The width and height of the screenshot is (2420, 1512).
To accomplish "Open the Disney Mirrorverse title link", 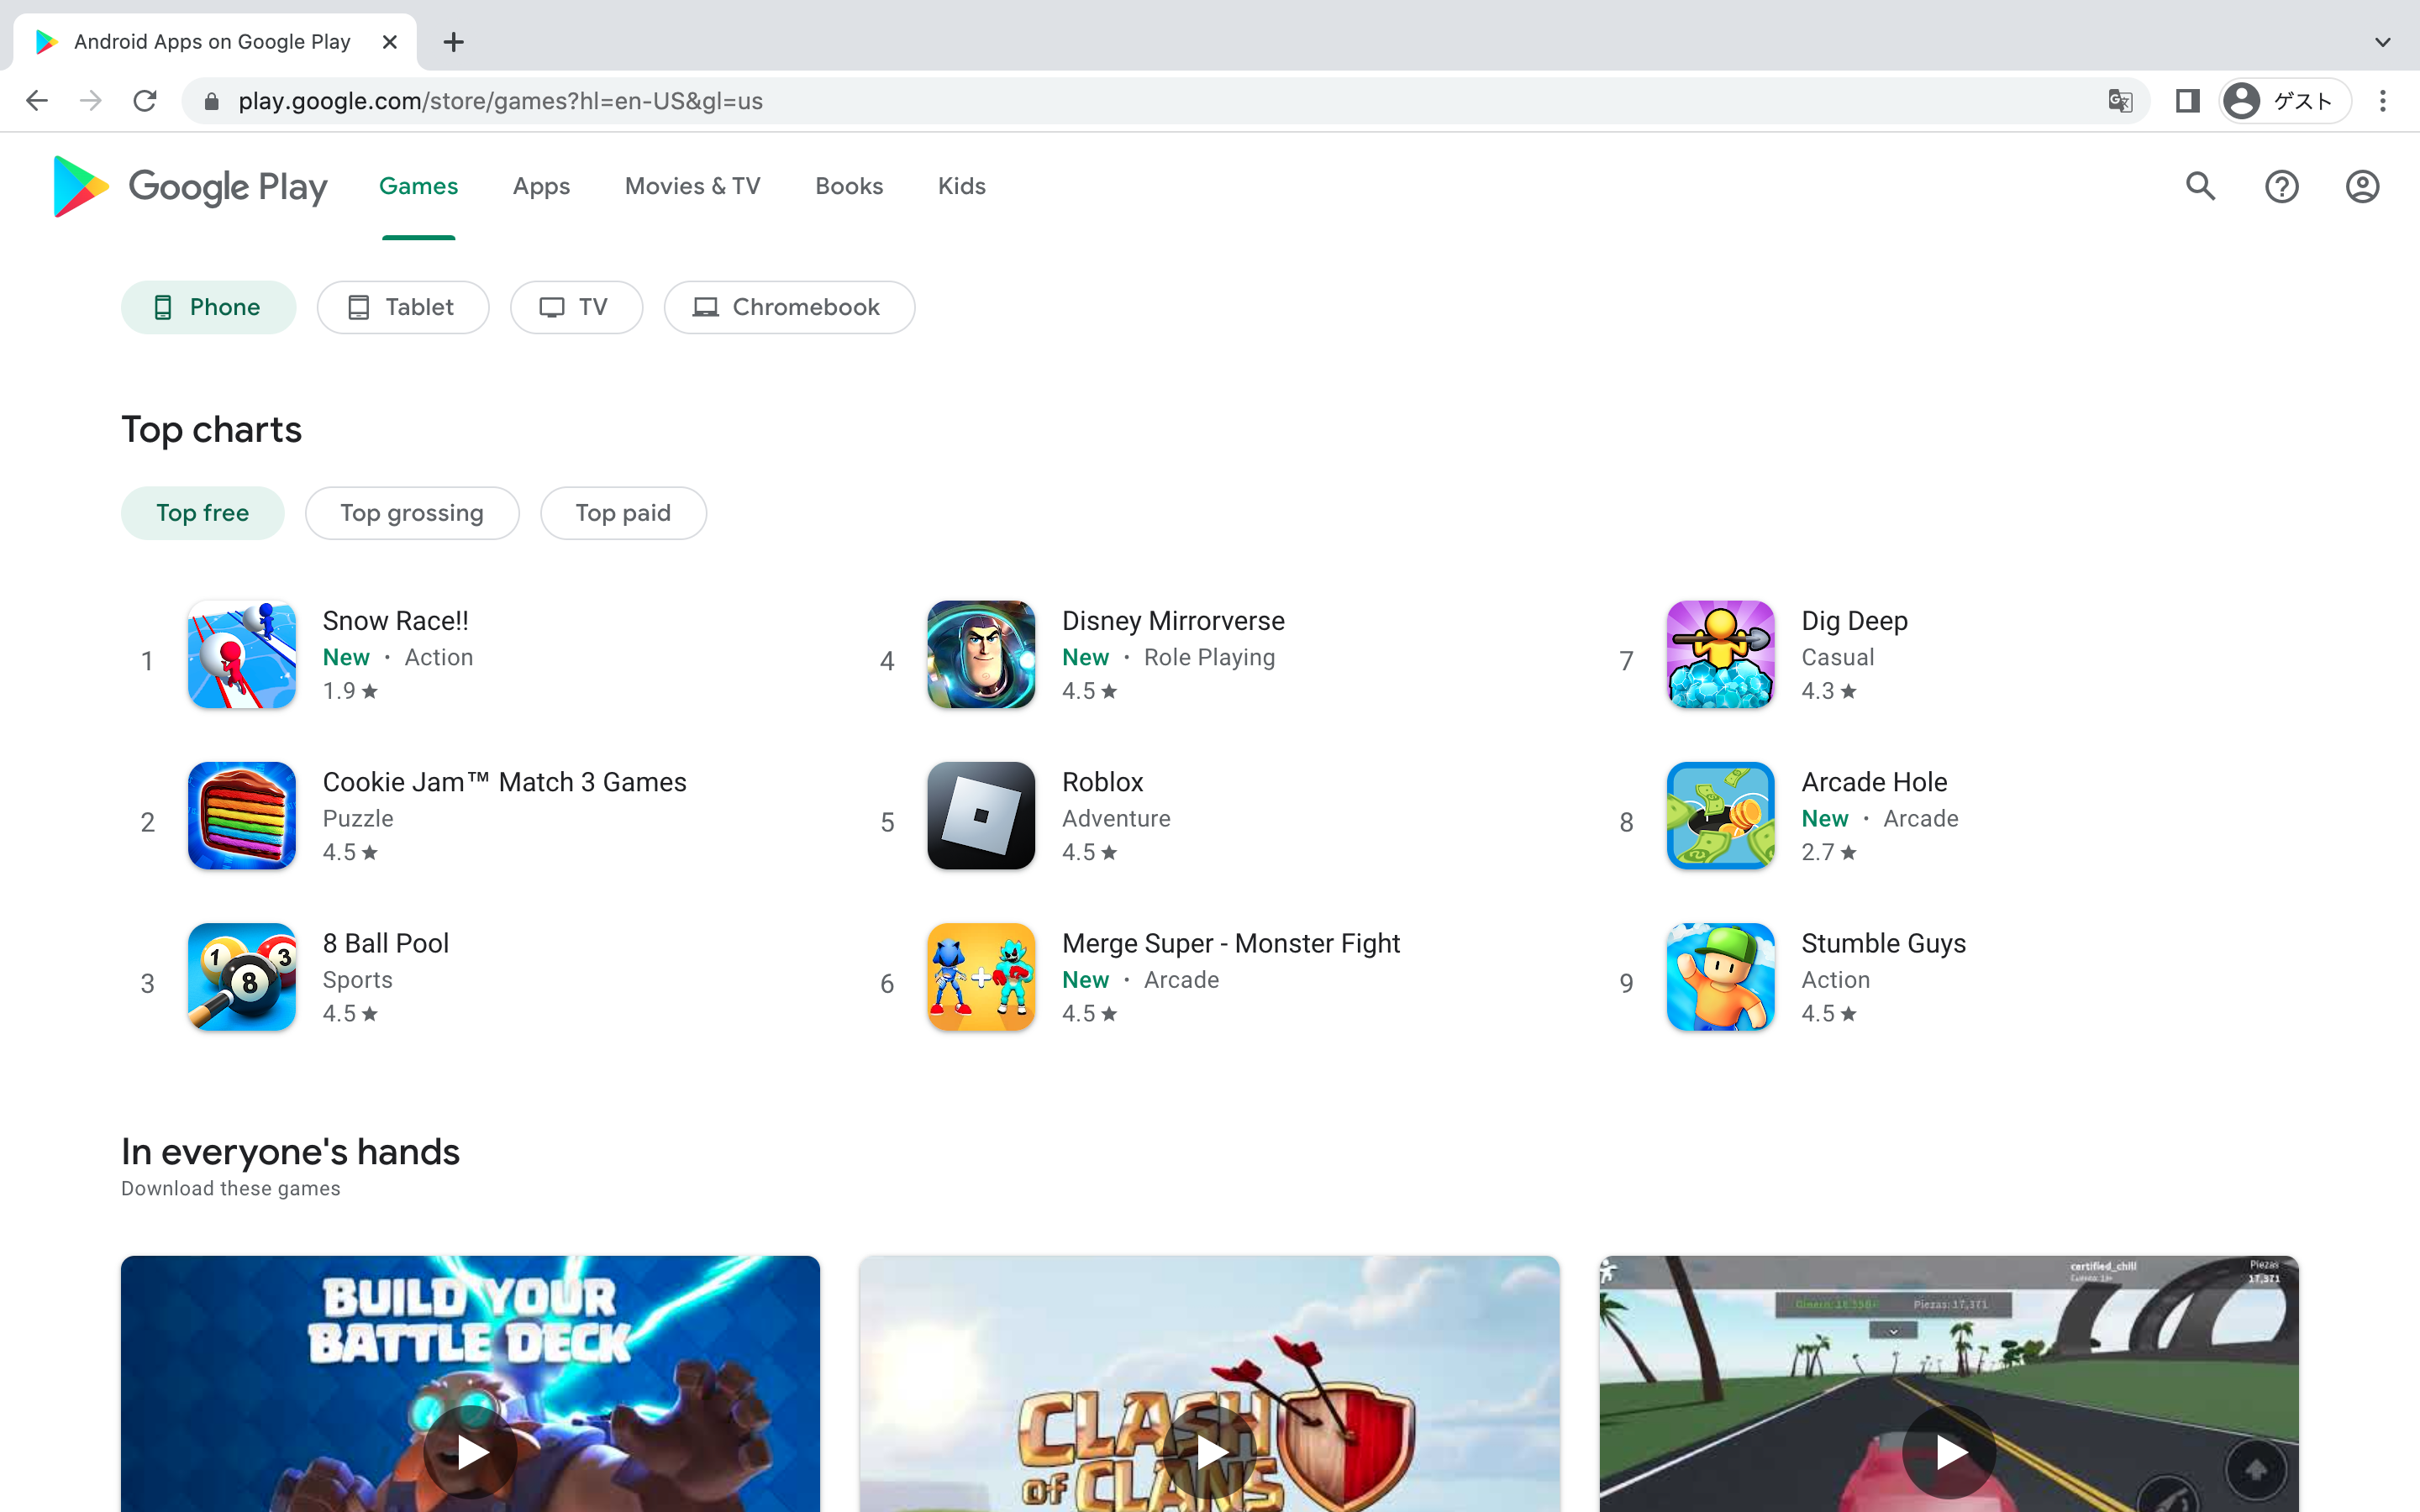I will coord(1172,621).
